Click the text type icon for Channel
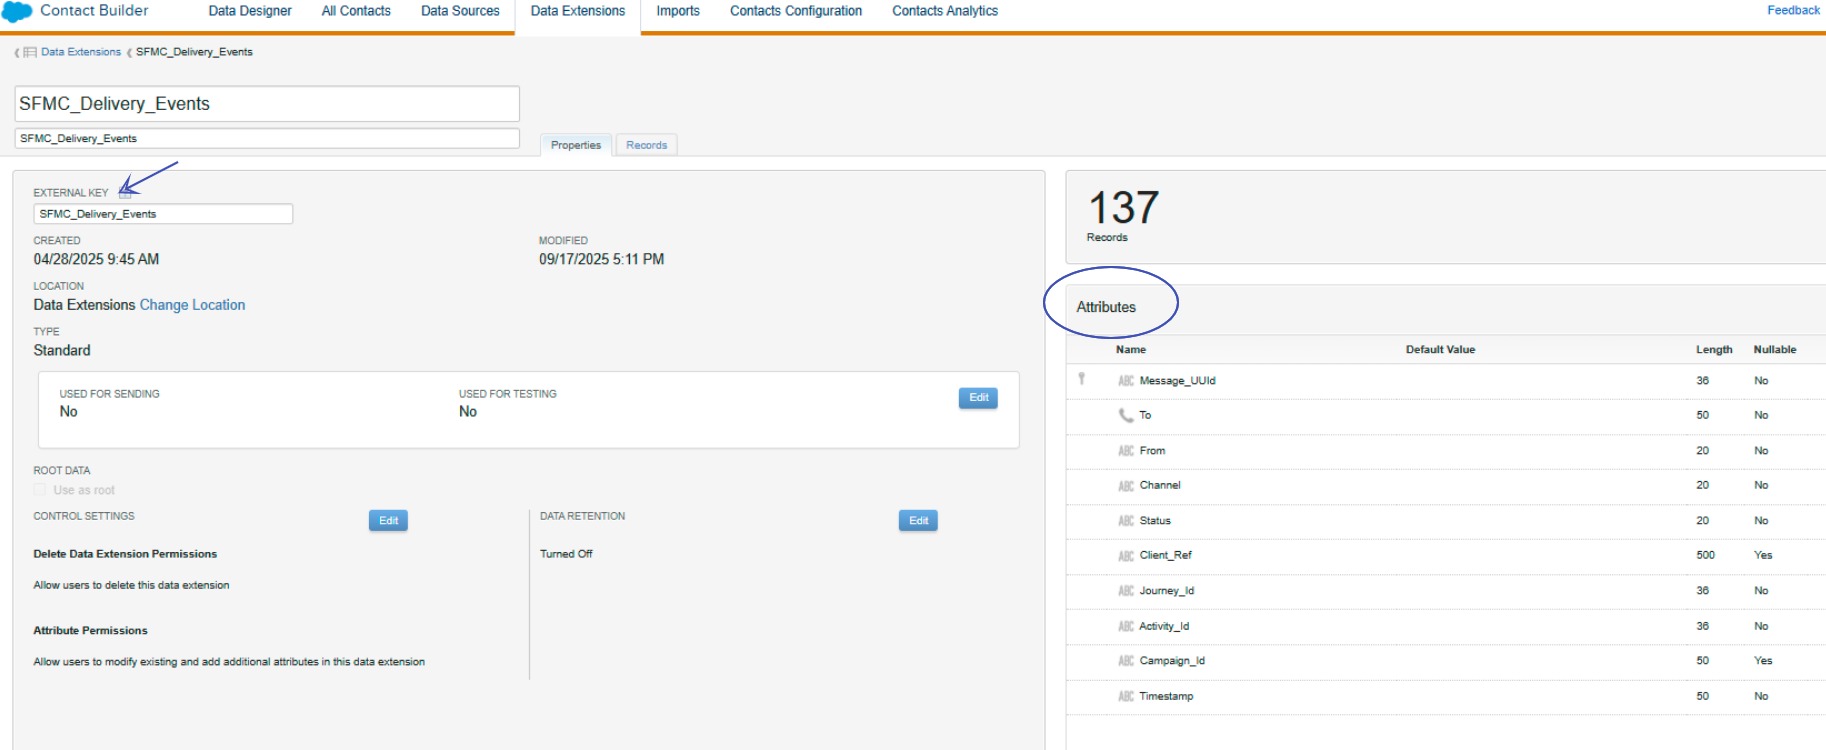Viewport: 1826px width, 750px height. point(1126,486)
